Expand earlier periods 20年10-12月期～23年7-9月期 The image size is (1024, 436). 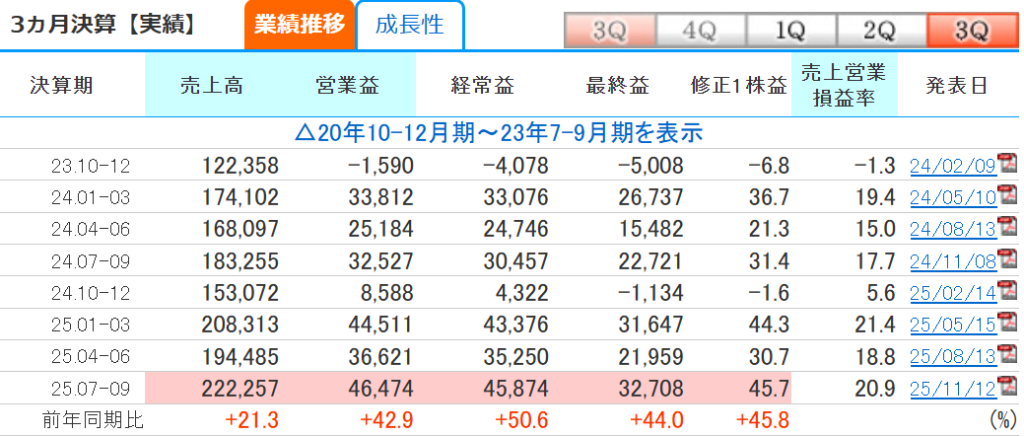coord(500,132)
